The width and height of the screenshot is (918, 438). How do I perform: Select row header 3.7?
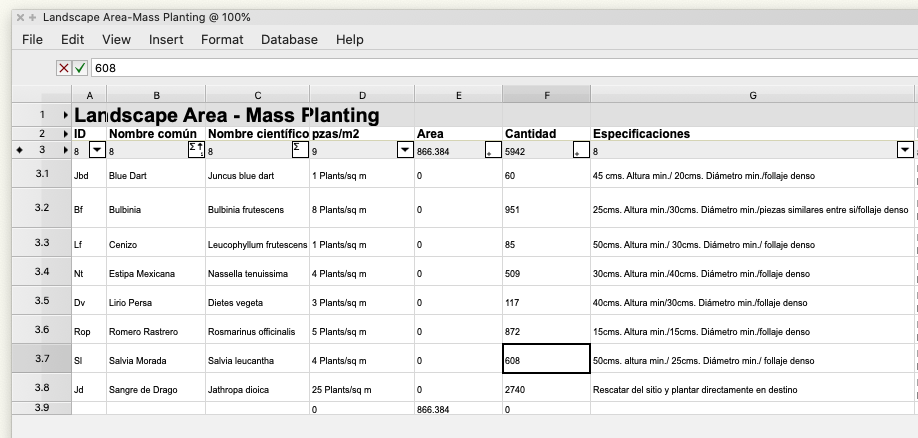pos(42,358)
